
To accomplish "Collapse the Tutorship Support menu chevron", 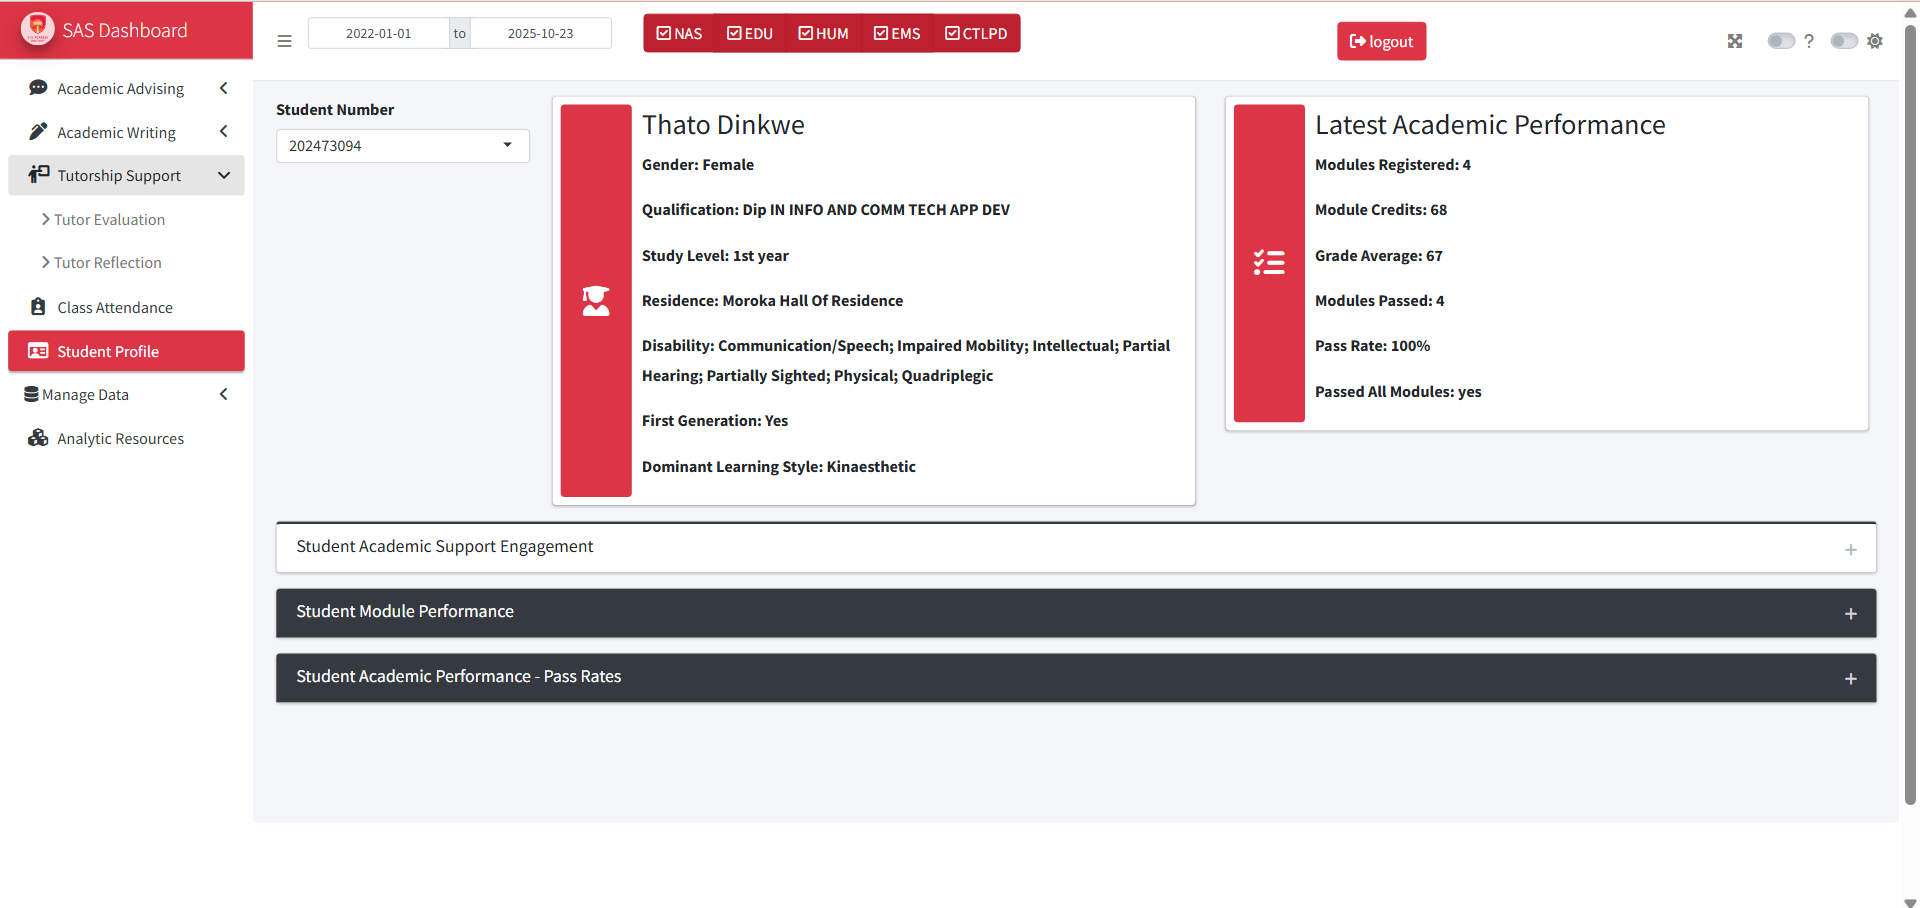I will tap(223, 174).
